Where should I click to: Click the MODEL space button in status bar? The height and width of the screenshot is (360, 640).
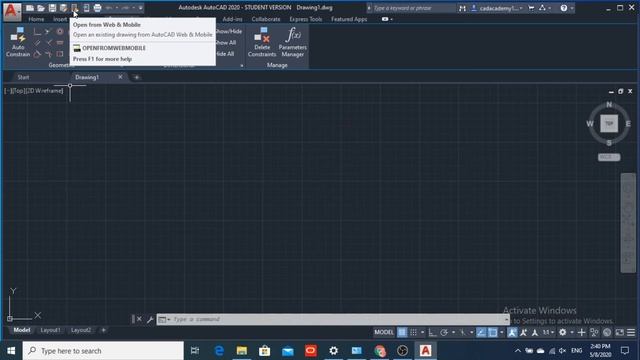click(x=384, y=332)
